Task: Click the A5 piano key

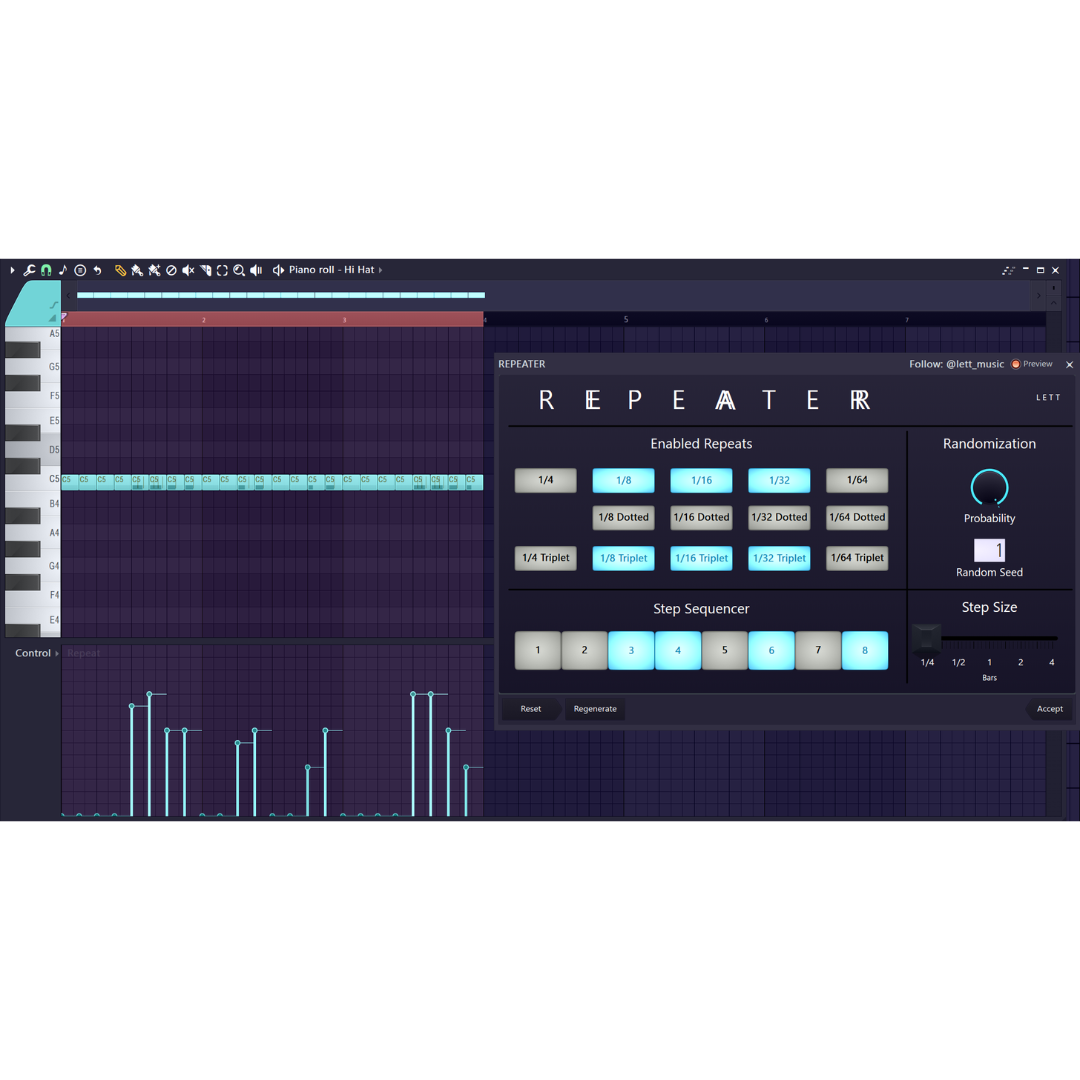Action: click(32, 333)
